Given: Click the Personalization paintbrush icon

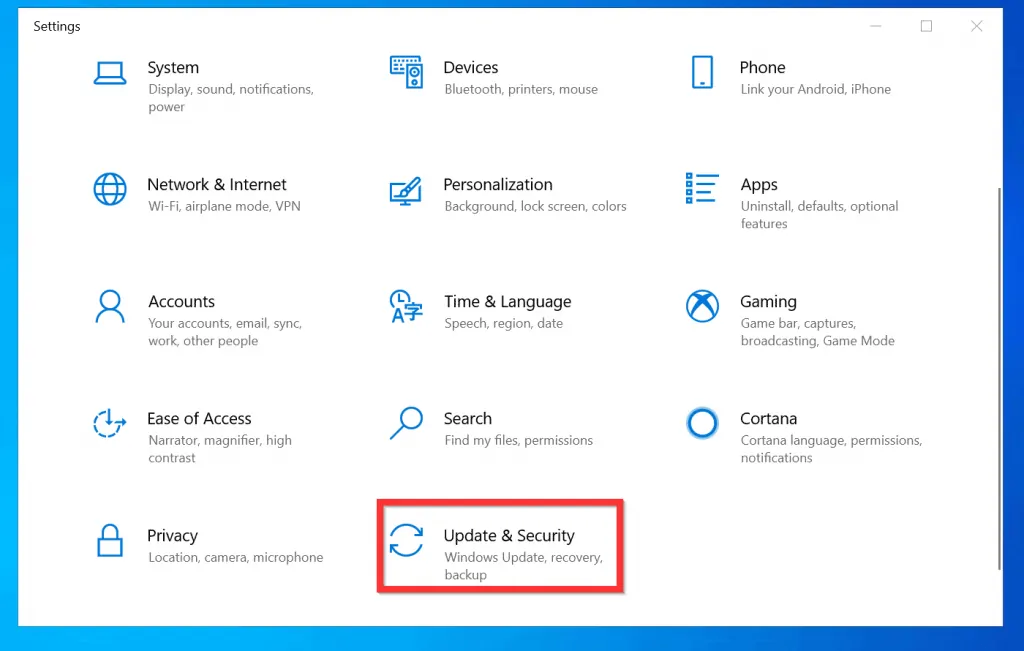Looking at the screenshot, I should [x=406, y=191].
